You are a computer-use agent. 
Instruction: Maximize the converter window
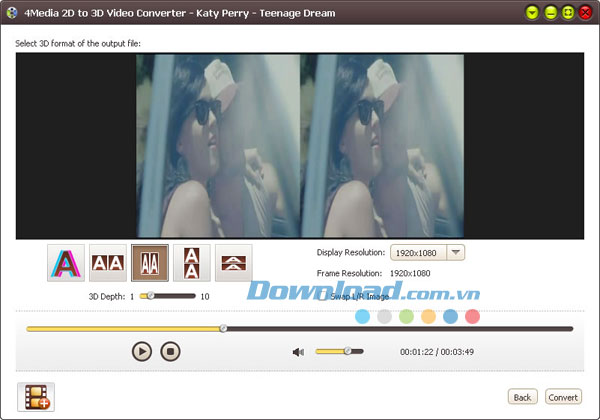pos(568,13)
